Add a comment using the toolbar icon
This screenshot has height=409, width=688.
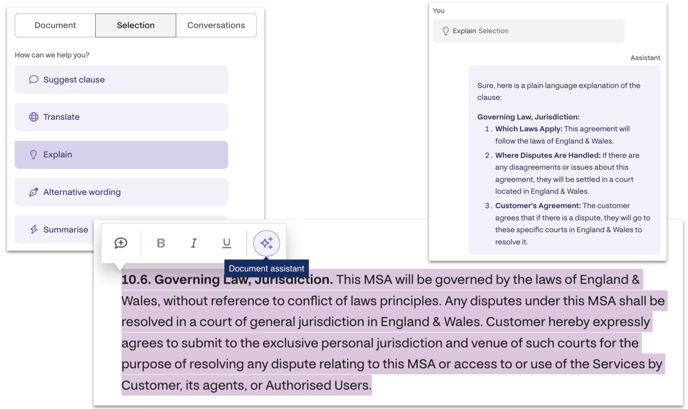coord(121,243)
